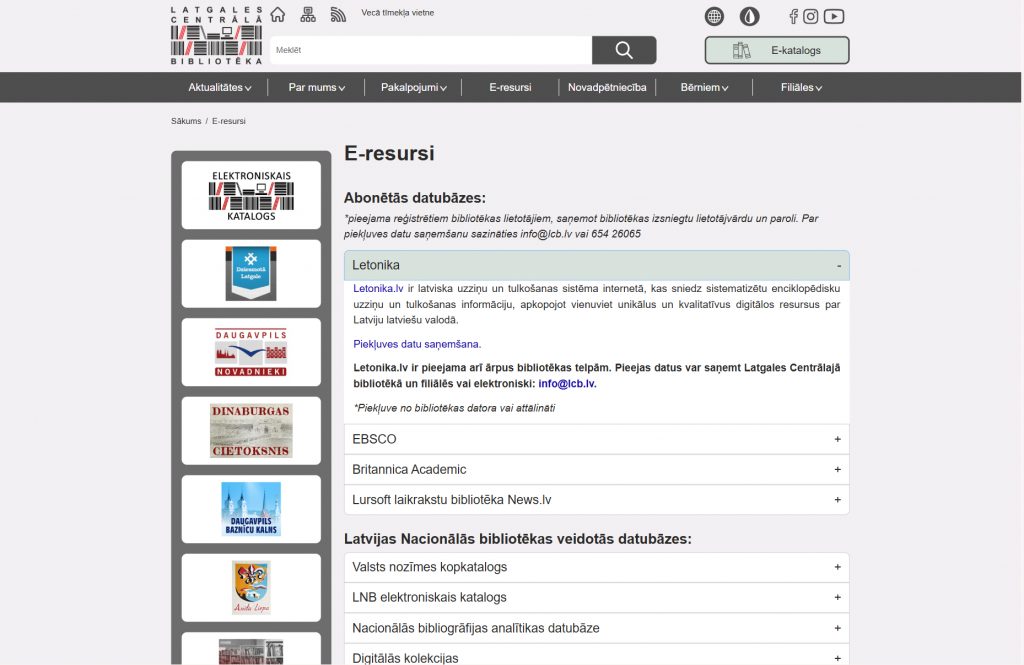The width and height of the screenshot is (1024, 665).
Task: Click the magnifier search button
Action: click(624, 50)
